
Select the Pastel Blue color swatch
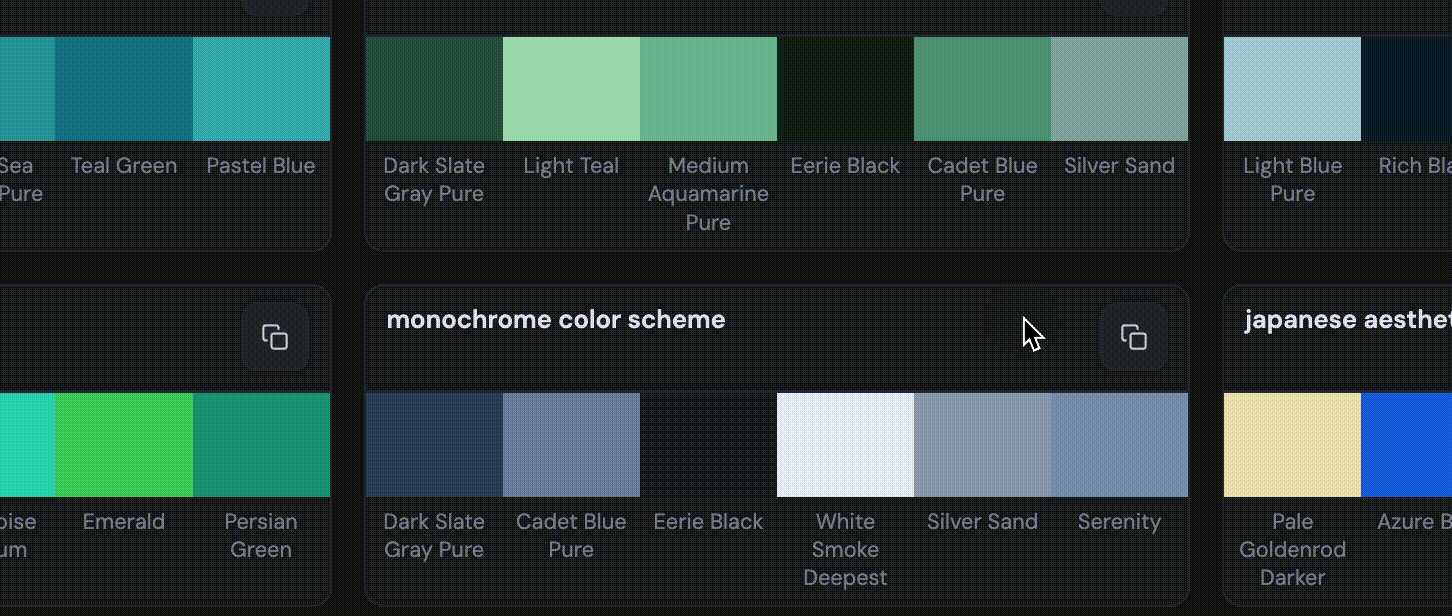pyautogui.click(x=261, y=89)
